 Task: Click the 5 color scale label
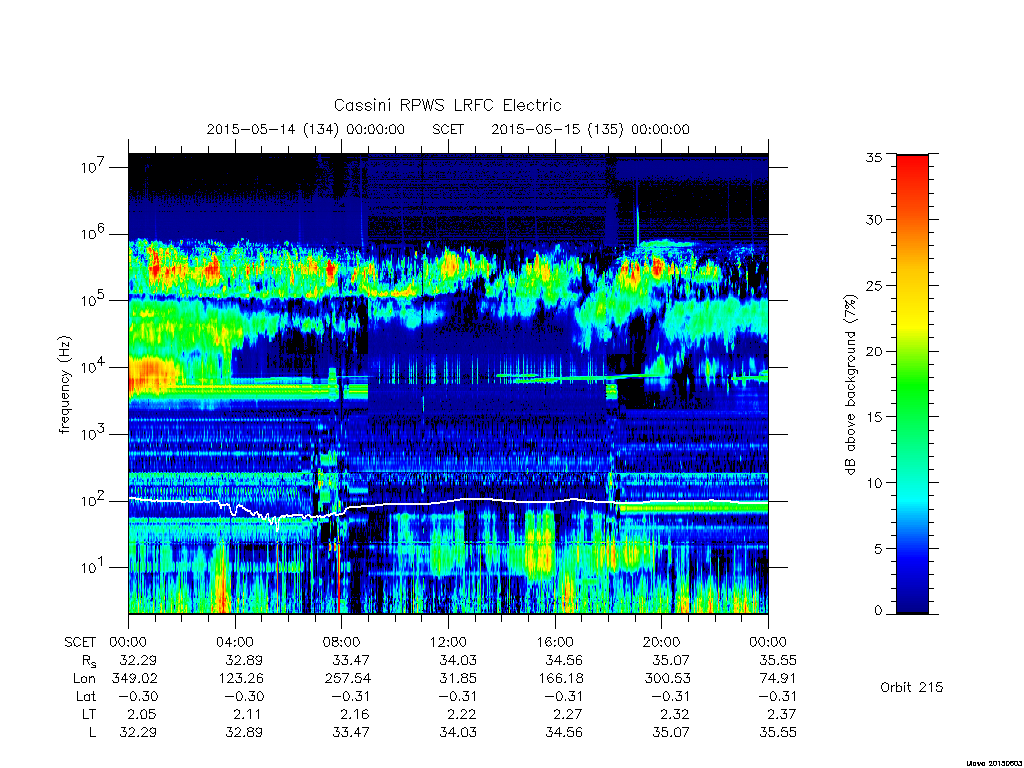coord(878,549)
